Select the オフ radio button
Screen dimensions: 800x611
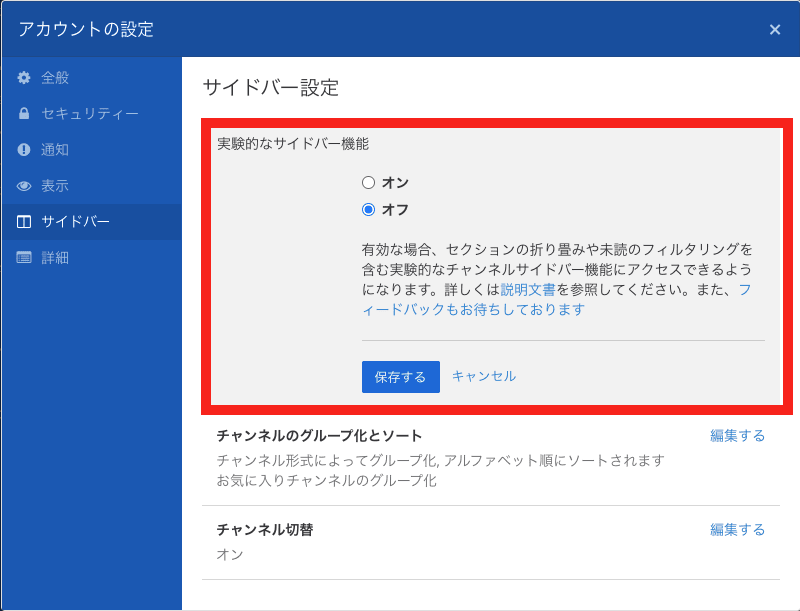pyautogui.click(x=369, y=207)
